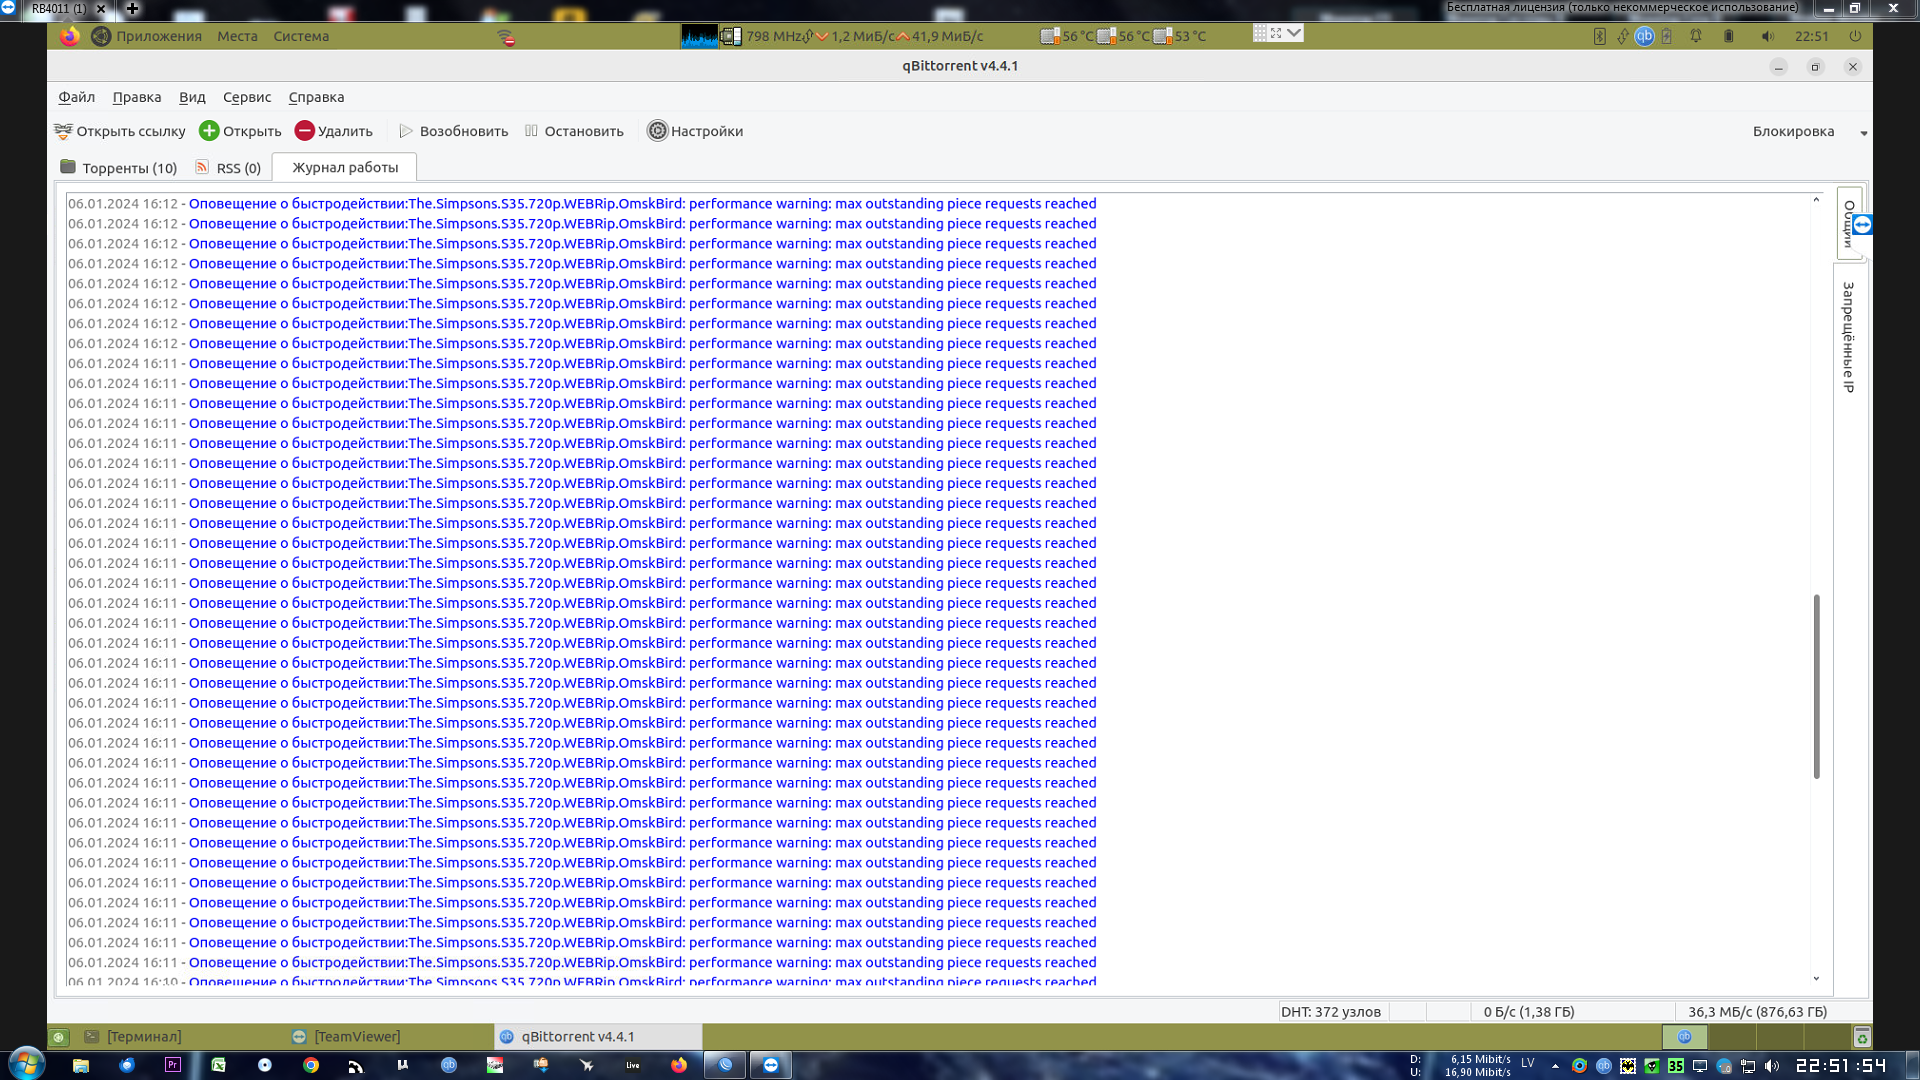Select the Запрещённые IP side tab
The width and height of the screenshot is (1920, 1080).
pos(1848,336)
